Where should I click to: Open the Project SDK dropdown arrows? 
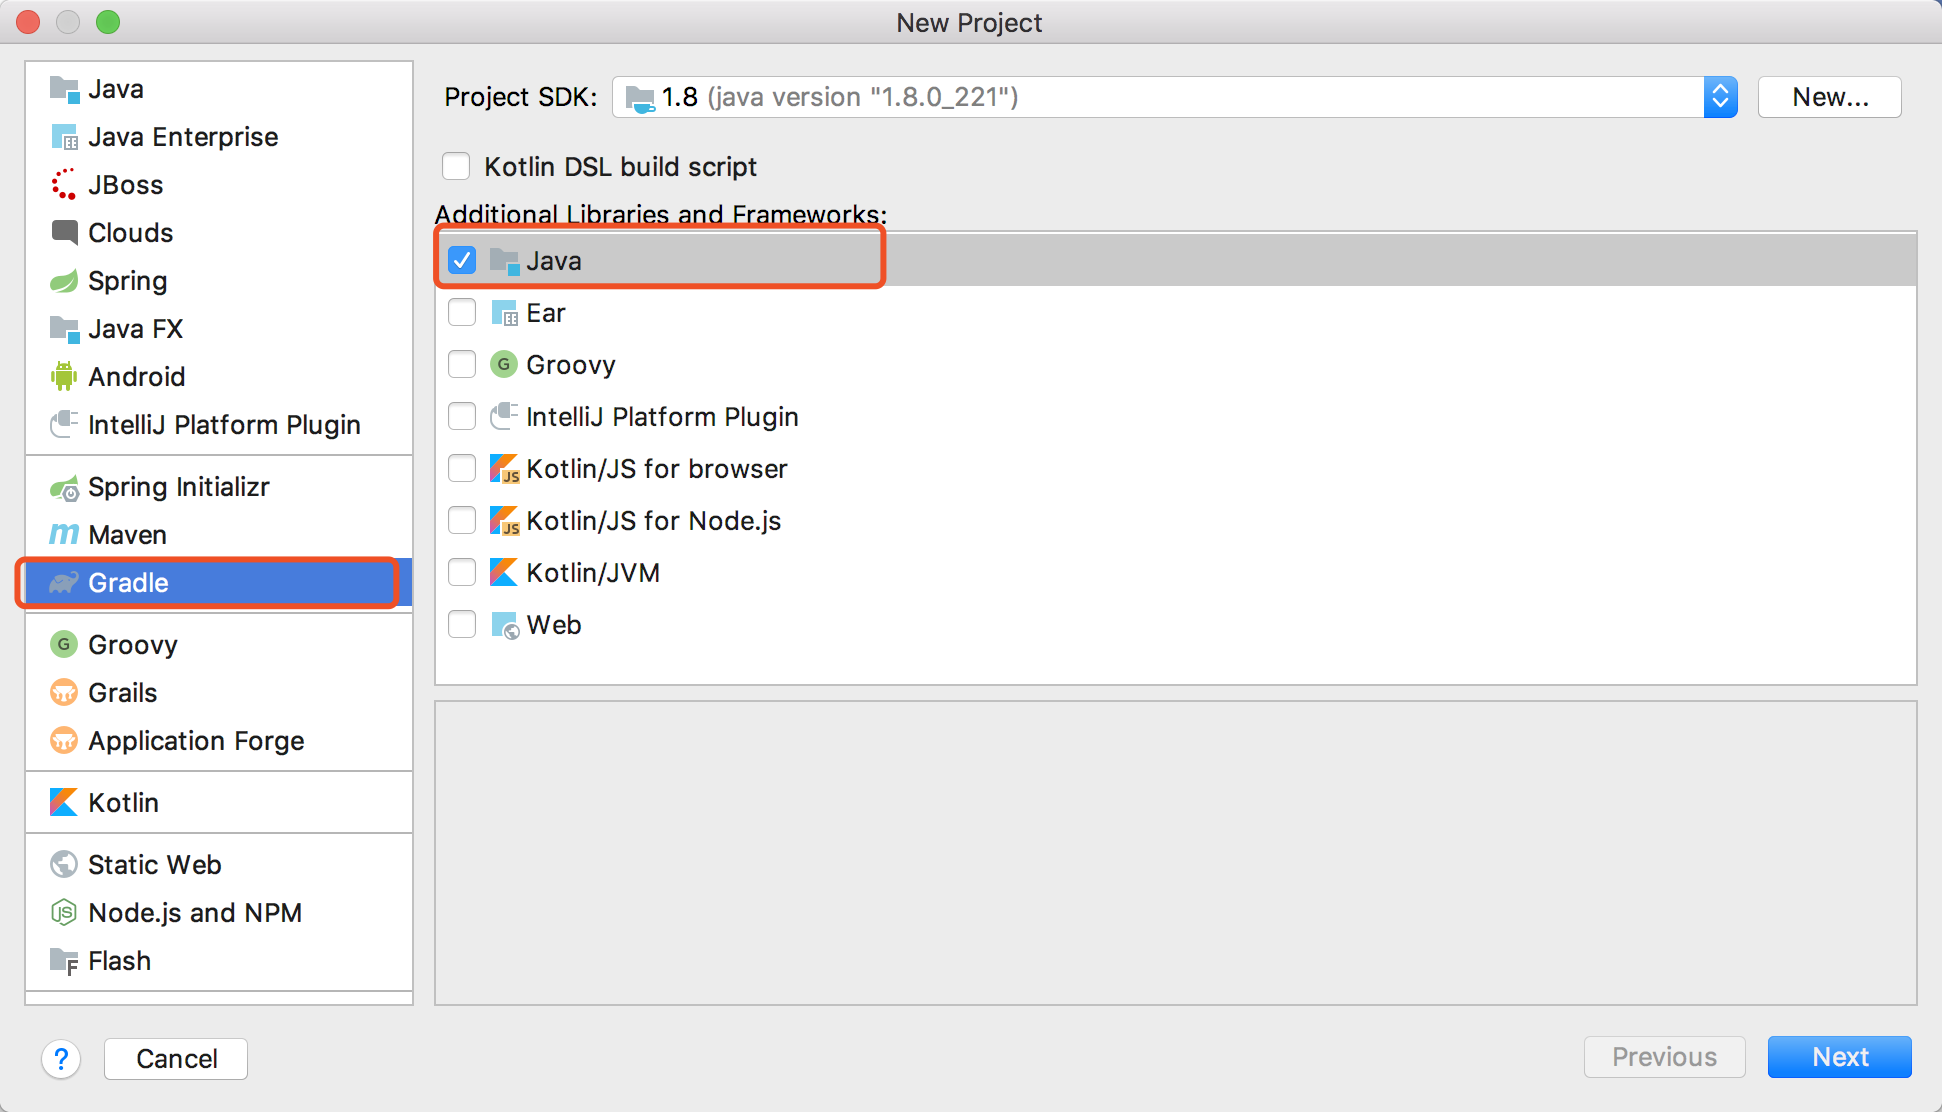tap(1720, 97)
